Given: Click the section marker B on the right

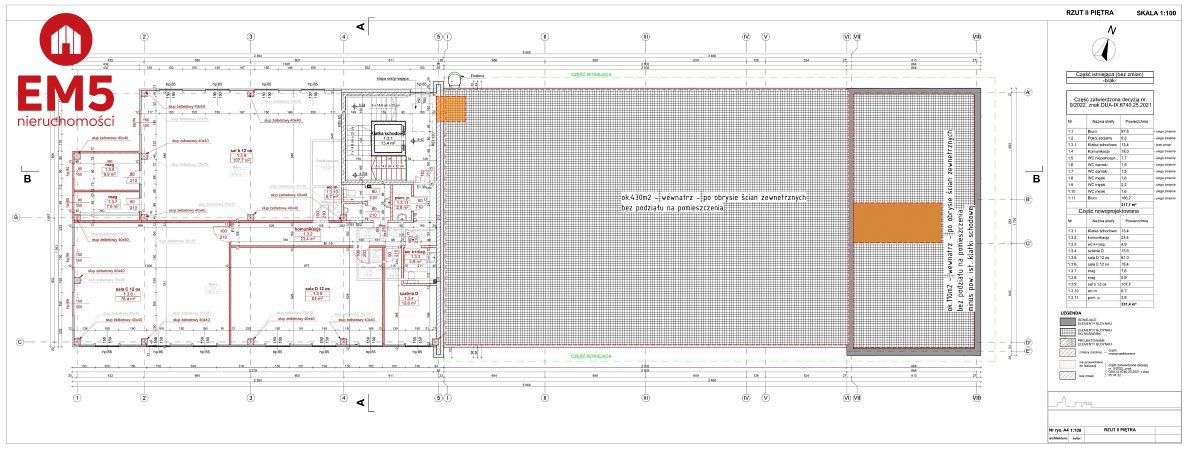Looking at the screenshot, I should click(1036, 179).
